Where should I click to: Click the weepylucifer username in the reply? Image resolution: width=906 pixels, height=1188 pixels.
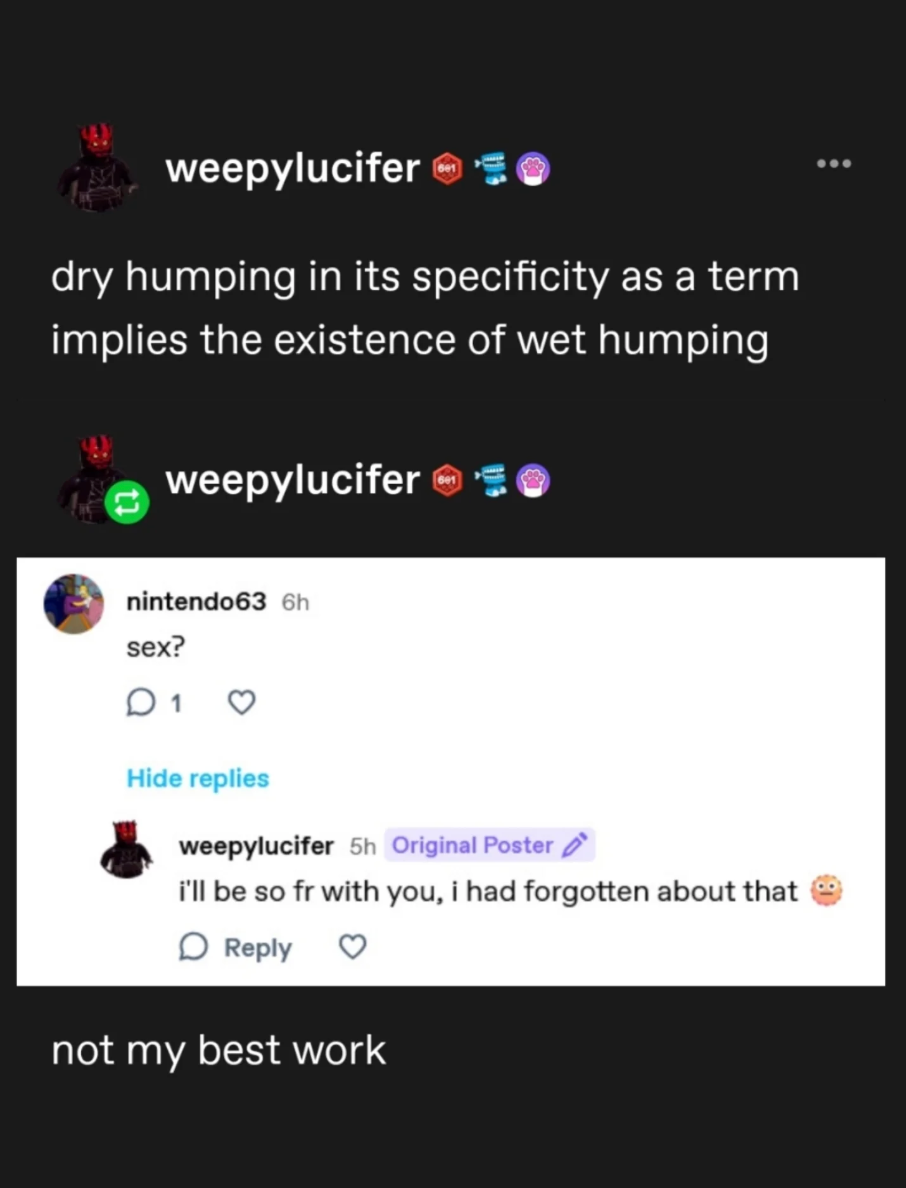[256, 846]
